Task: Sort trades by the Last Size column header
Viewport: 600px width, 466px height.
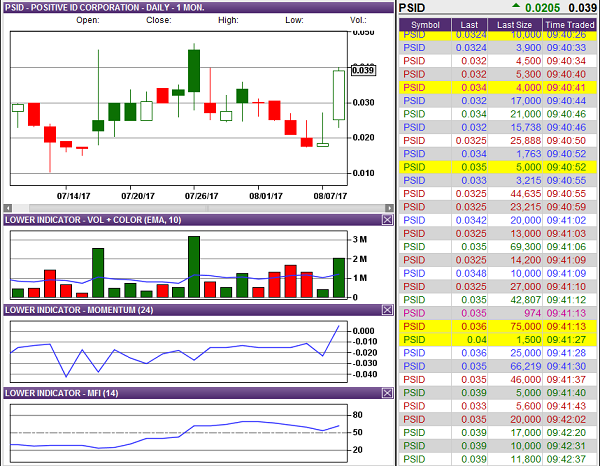Action: pos(514,25)
